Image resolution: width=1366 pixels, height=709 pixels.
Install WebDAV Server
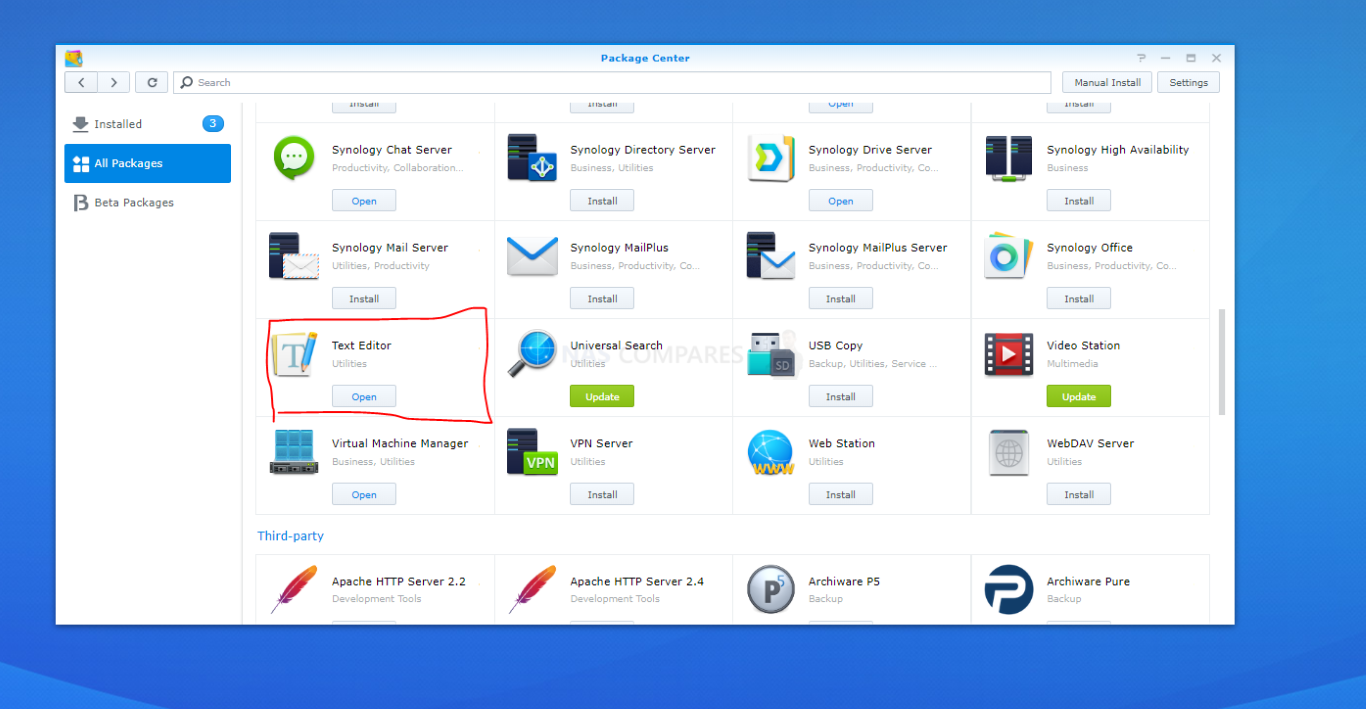click(1079, 495)
